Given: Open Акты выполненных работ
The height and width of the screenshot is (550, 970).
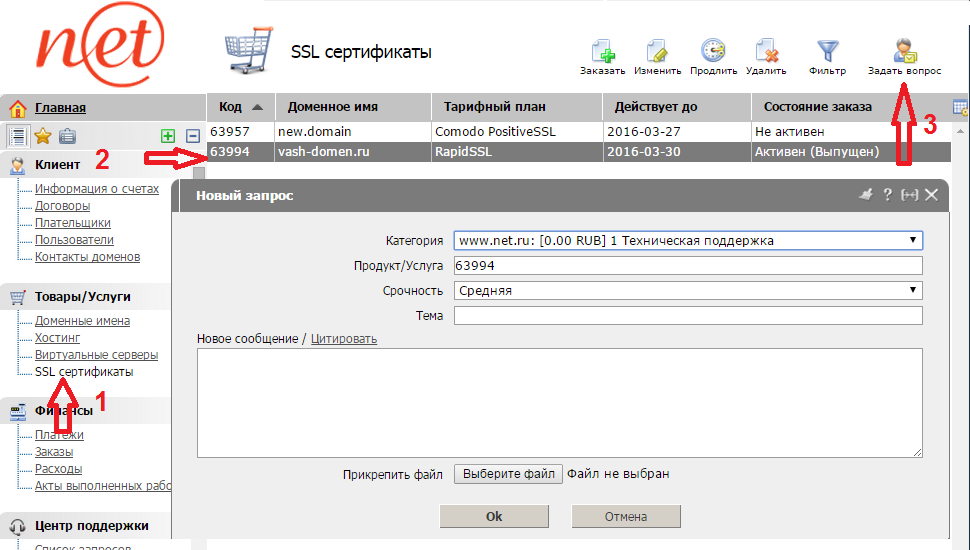Looking at the screenshot, I should tap(103, 486).
